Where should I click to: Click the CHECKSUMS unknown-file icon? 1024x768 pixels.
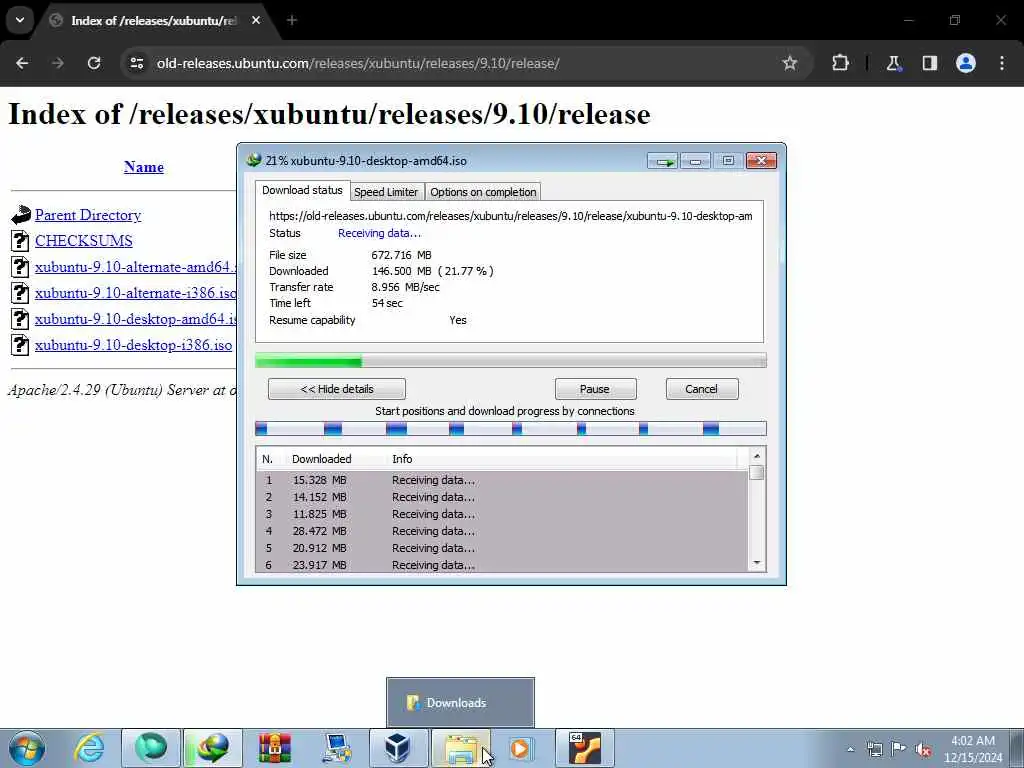20,241
